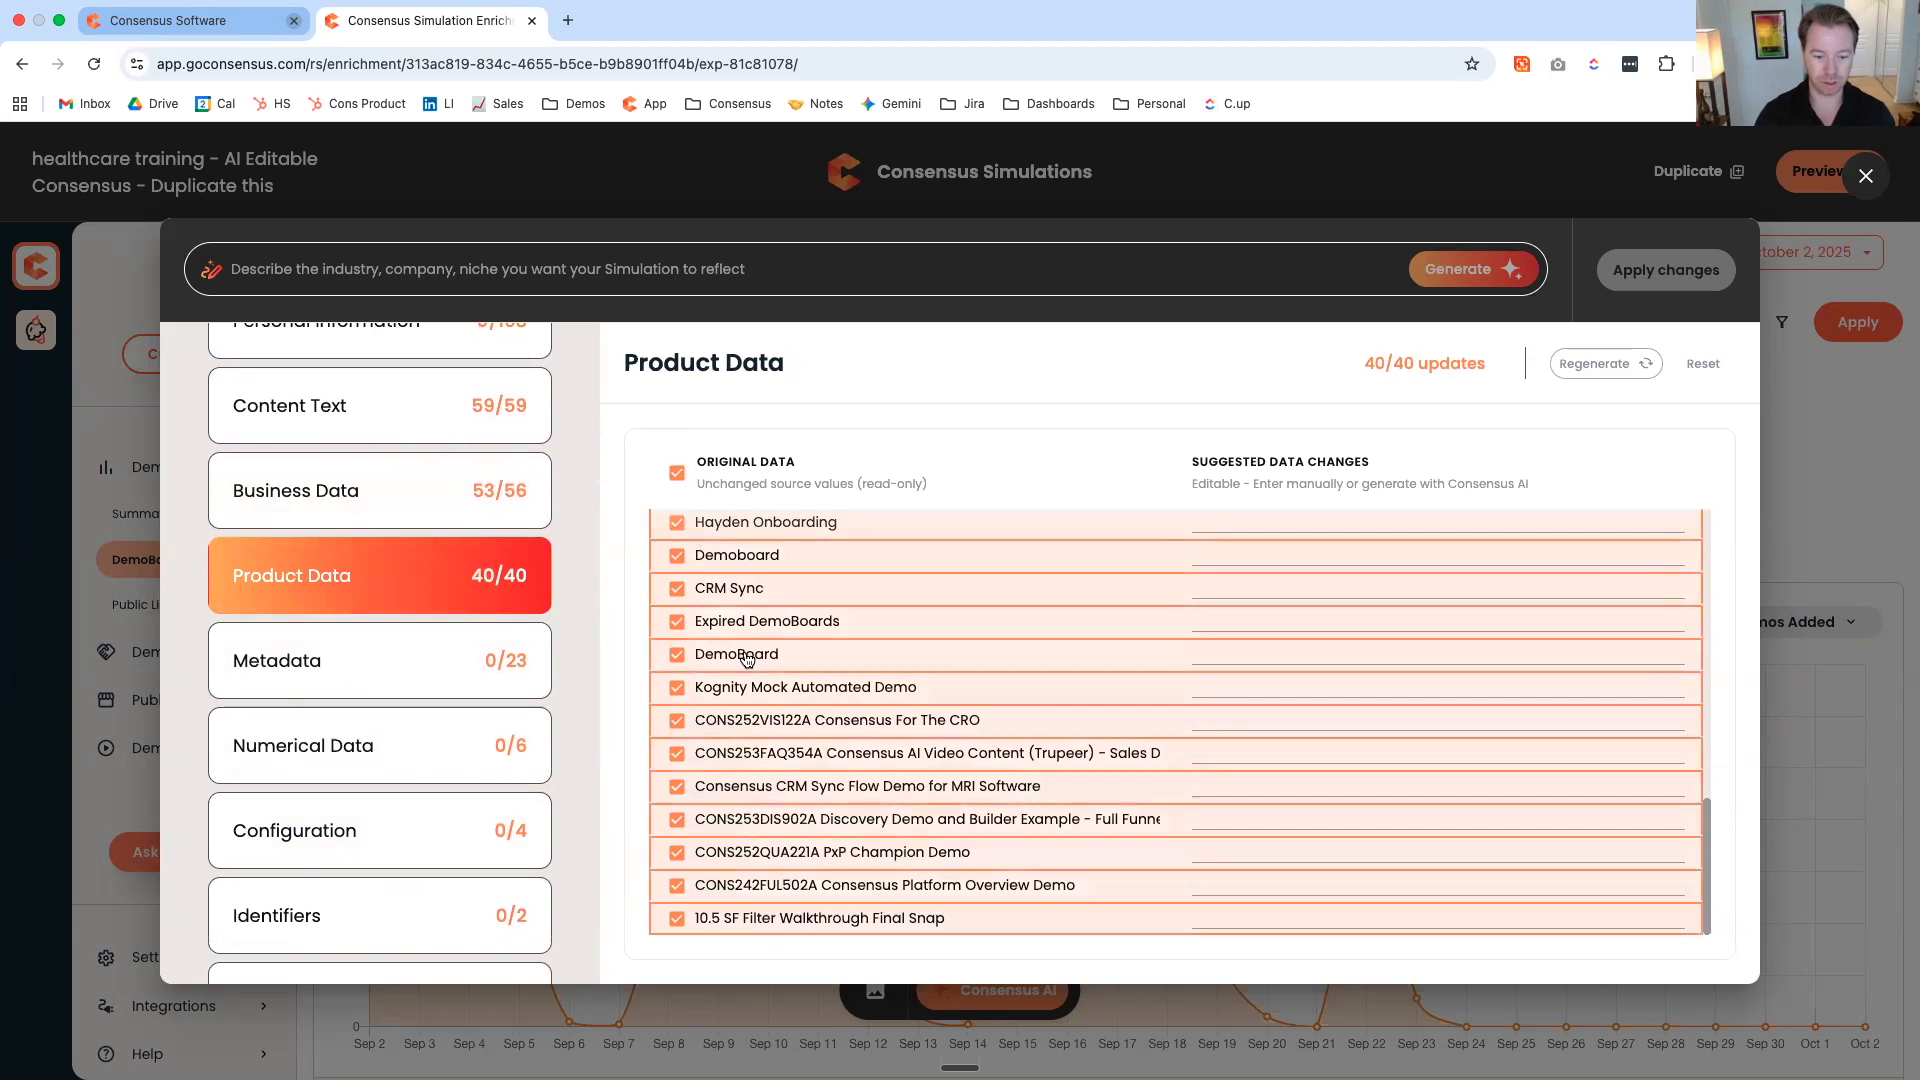1920x1080 pixels.
Task: Select the Consensus logo at top of sidebar
Action: [x=36, y=265]
